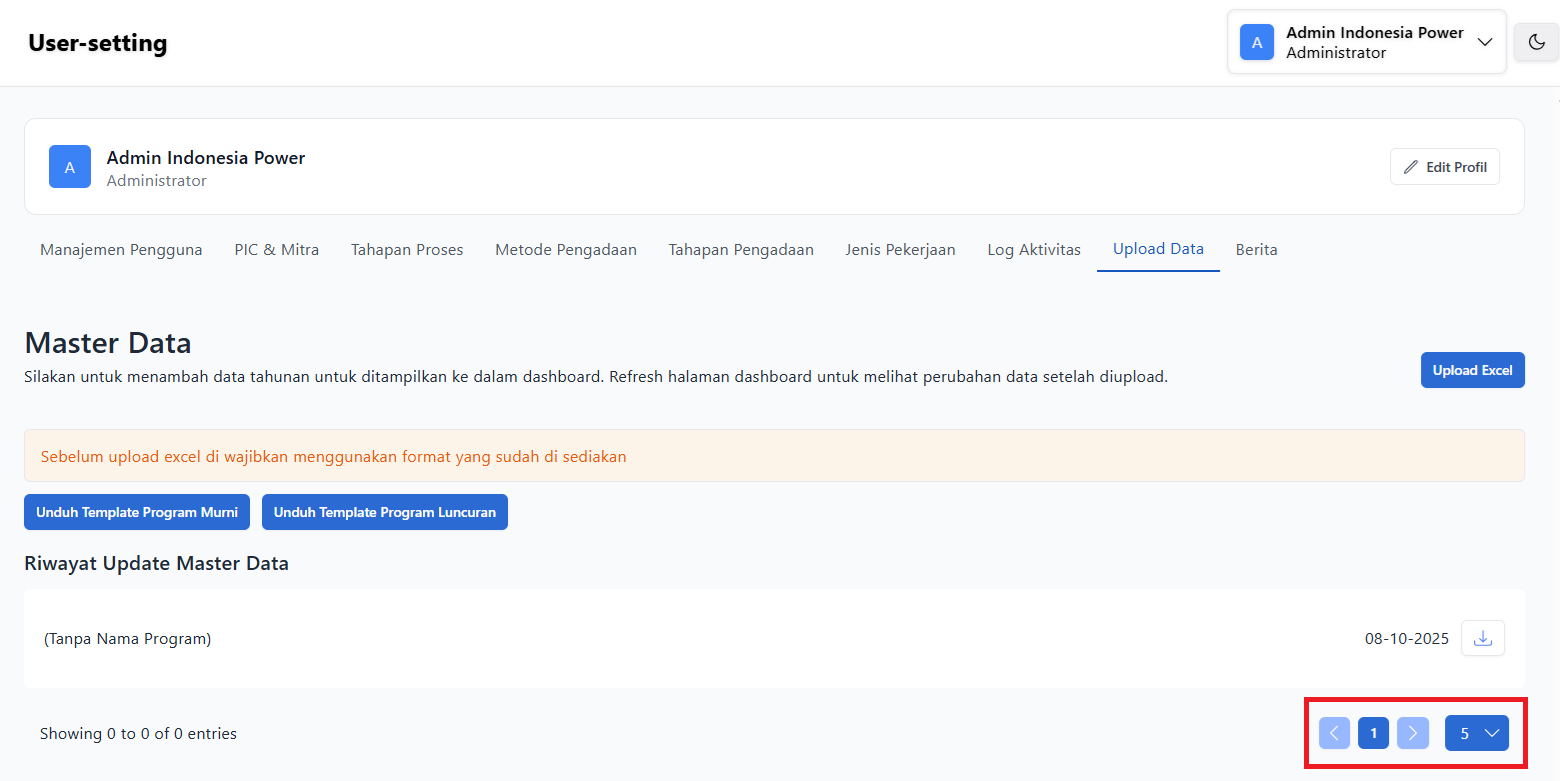The image size is (1560, 781).
Task: Click the Upload Excel button
Action: (x=1472, y=370)
